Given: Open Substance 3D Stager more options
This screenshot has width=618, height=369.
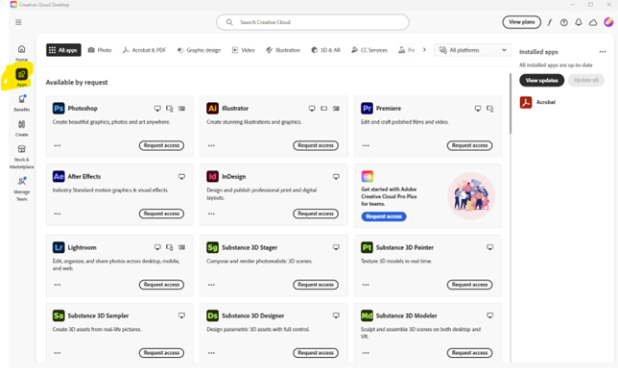Looking at the screenshot, I should point(212,285).
